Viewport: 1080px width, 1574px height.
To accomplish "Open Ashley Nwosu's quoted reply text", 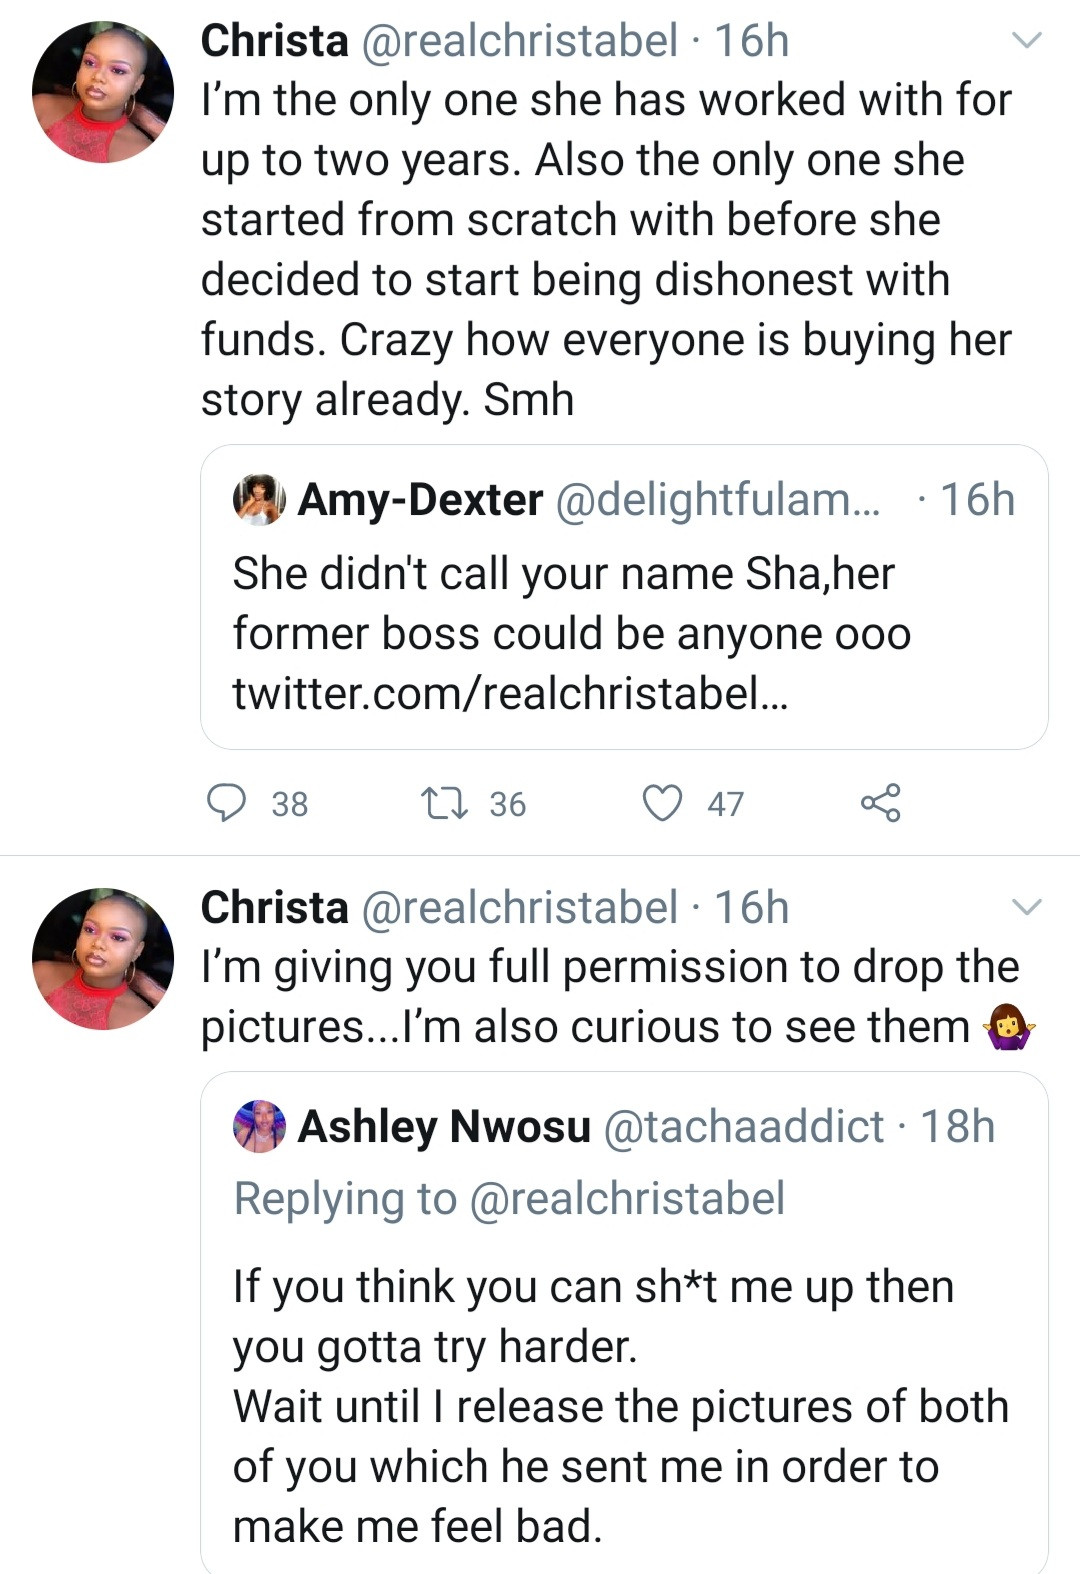I will (620, 1405).
